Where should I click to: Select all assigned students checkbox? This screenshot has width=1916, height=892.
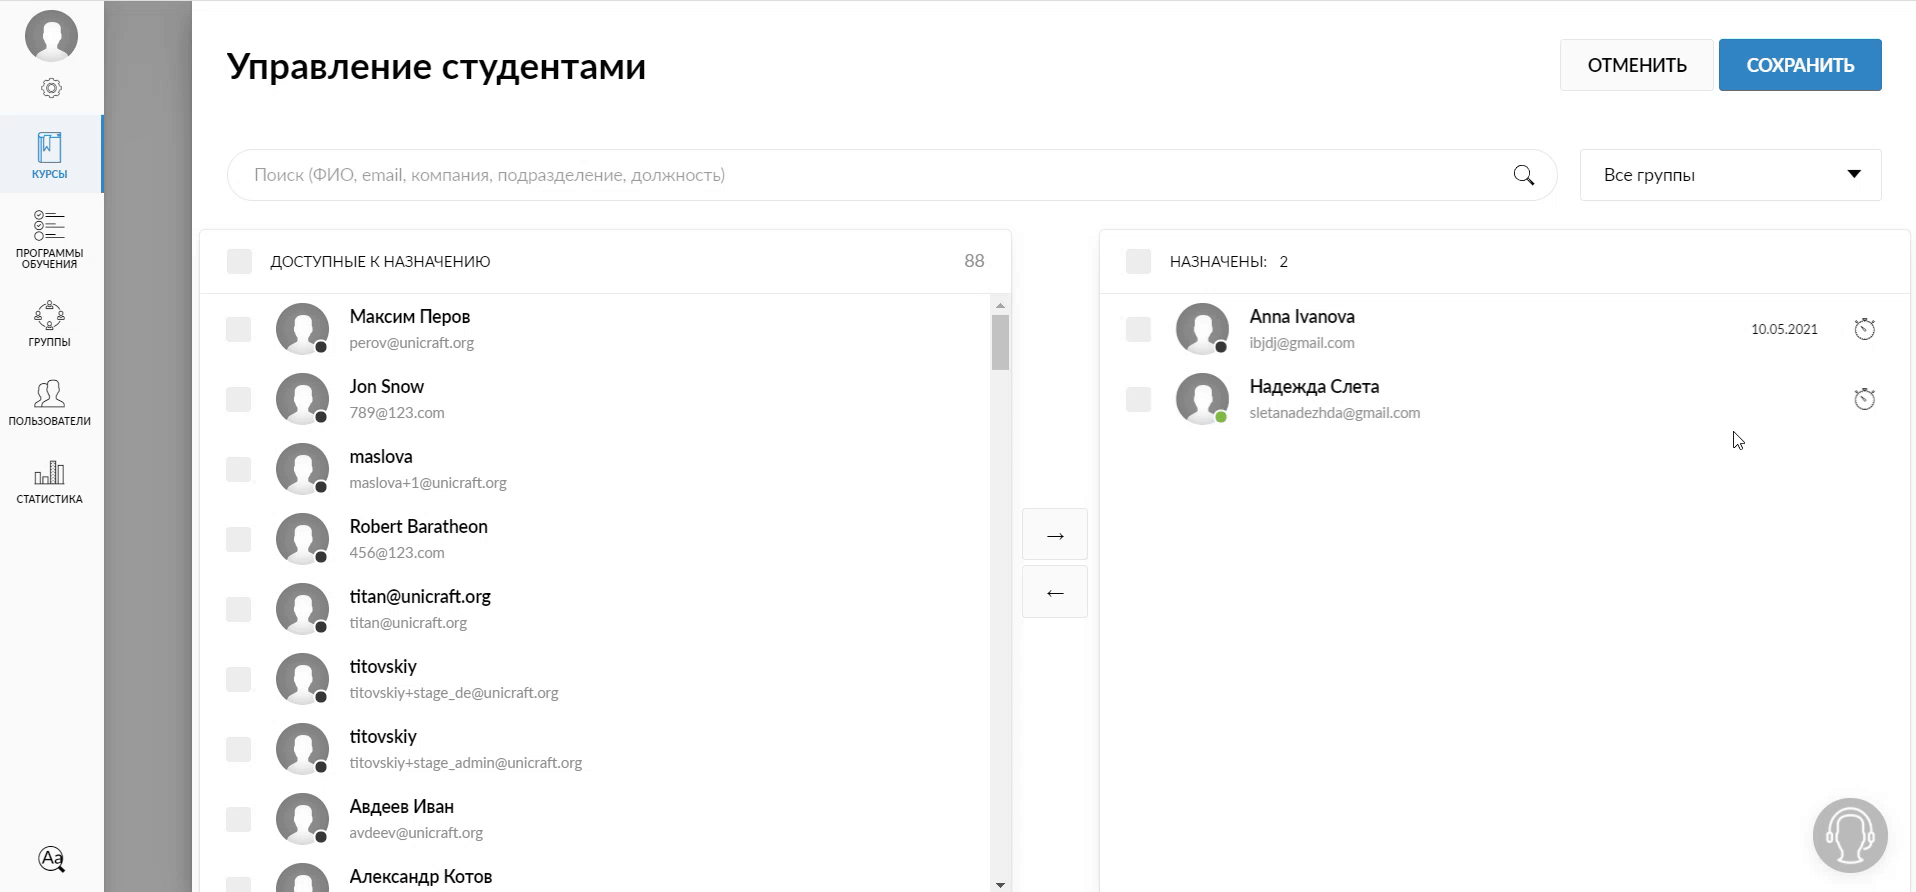tap(1139, 262)
